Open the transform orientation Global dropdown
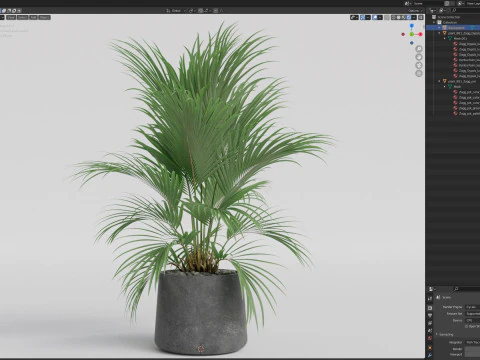Viewport: 480px width, 360px height. tap(176, 11)
